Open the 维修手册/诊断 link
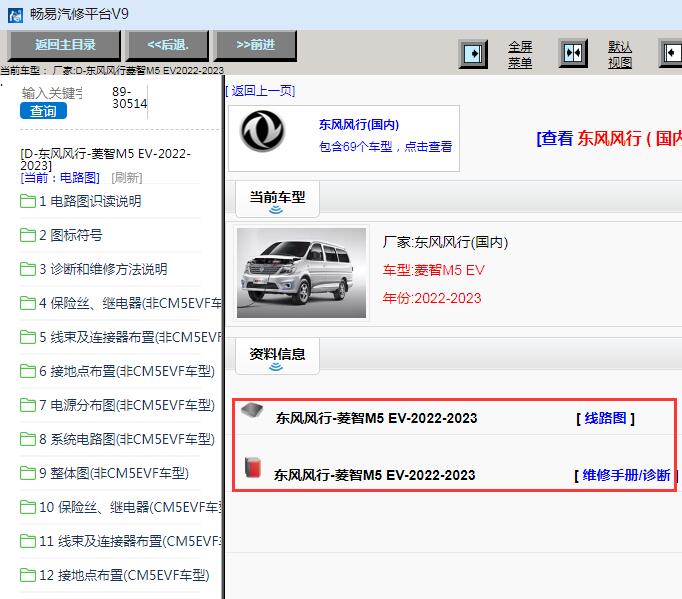682x599 pixels. click(x=625, y=475)
